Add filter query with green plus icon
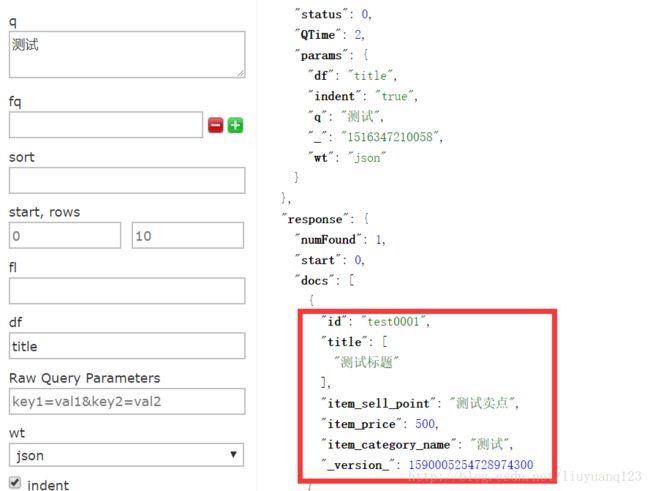650x491 pixels. [x=235, y=125]
